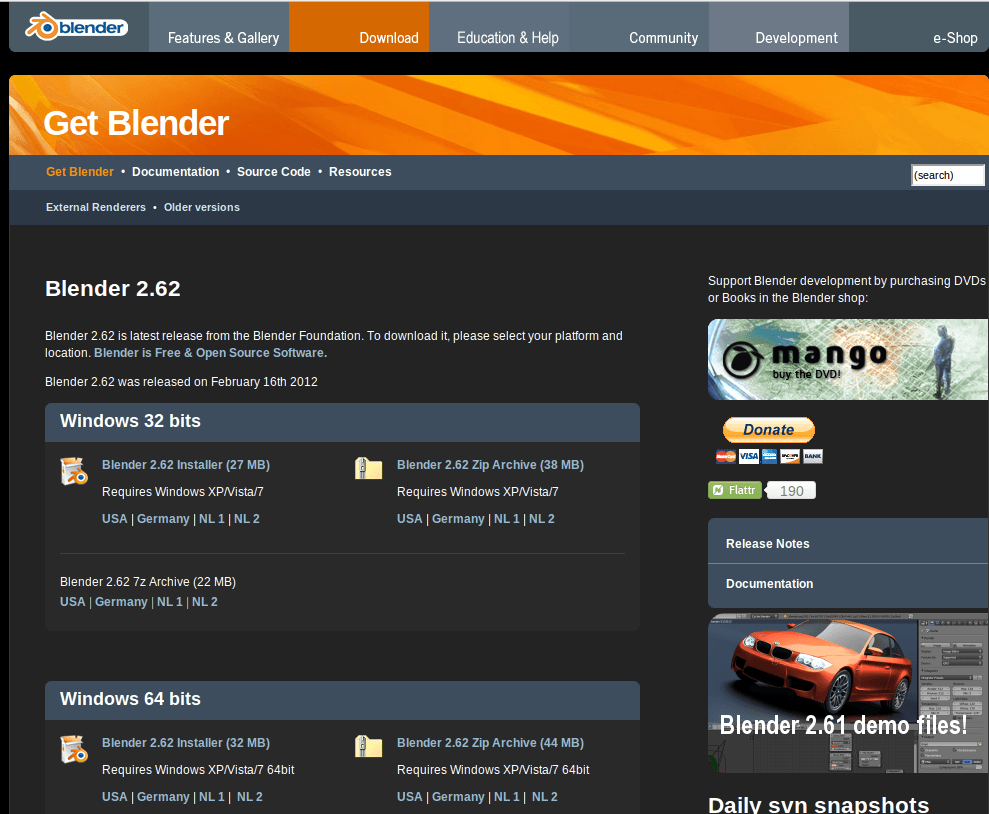
Task: Download 64-bit installer from NL 2 mirror
Action: pos(250,797)
